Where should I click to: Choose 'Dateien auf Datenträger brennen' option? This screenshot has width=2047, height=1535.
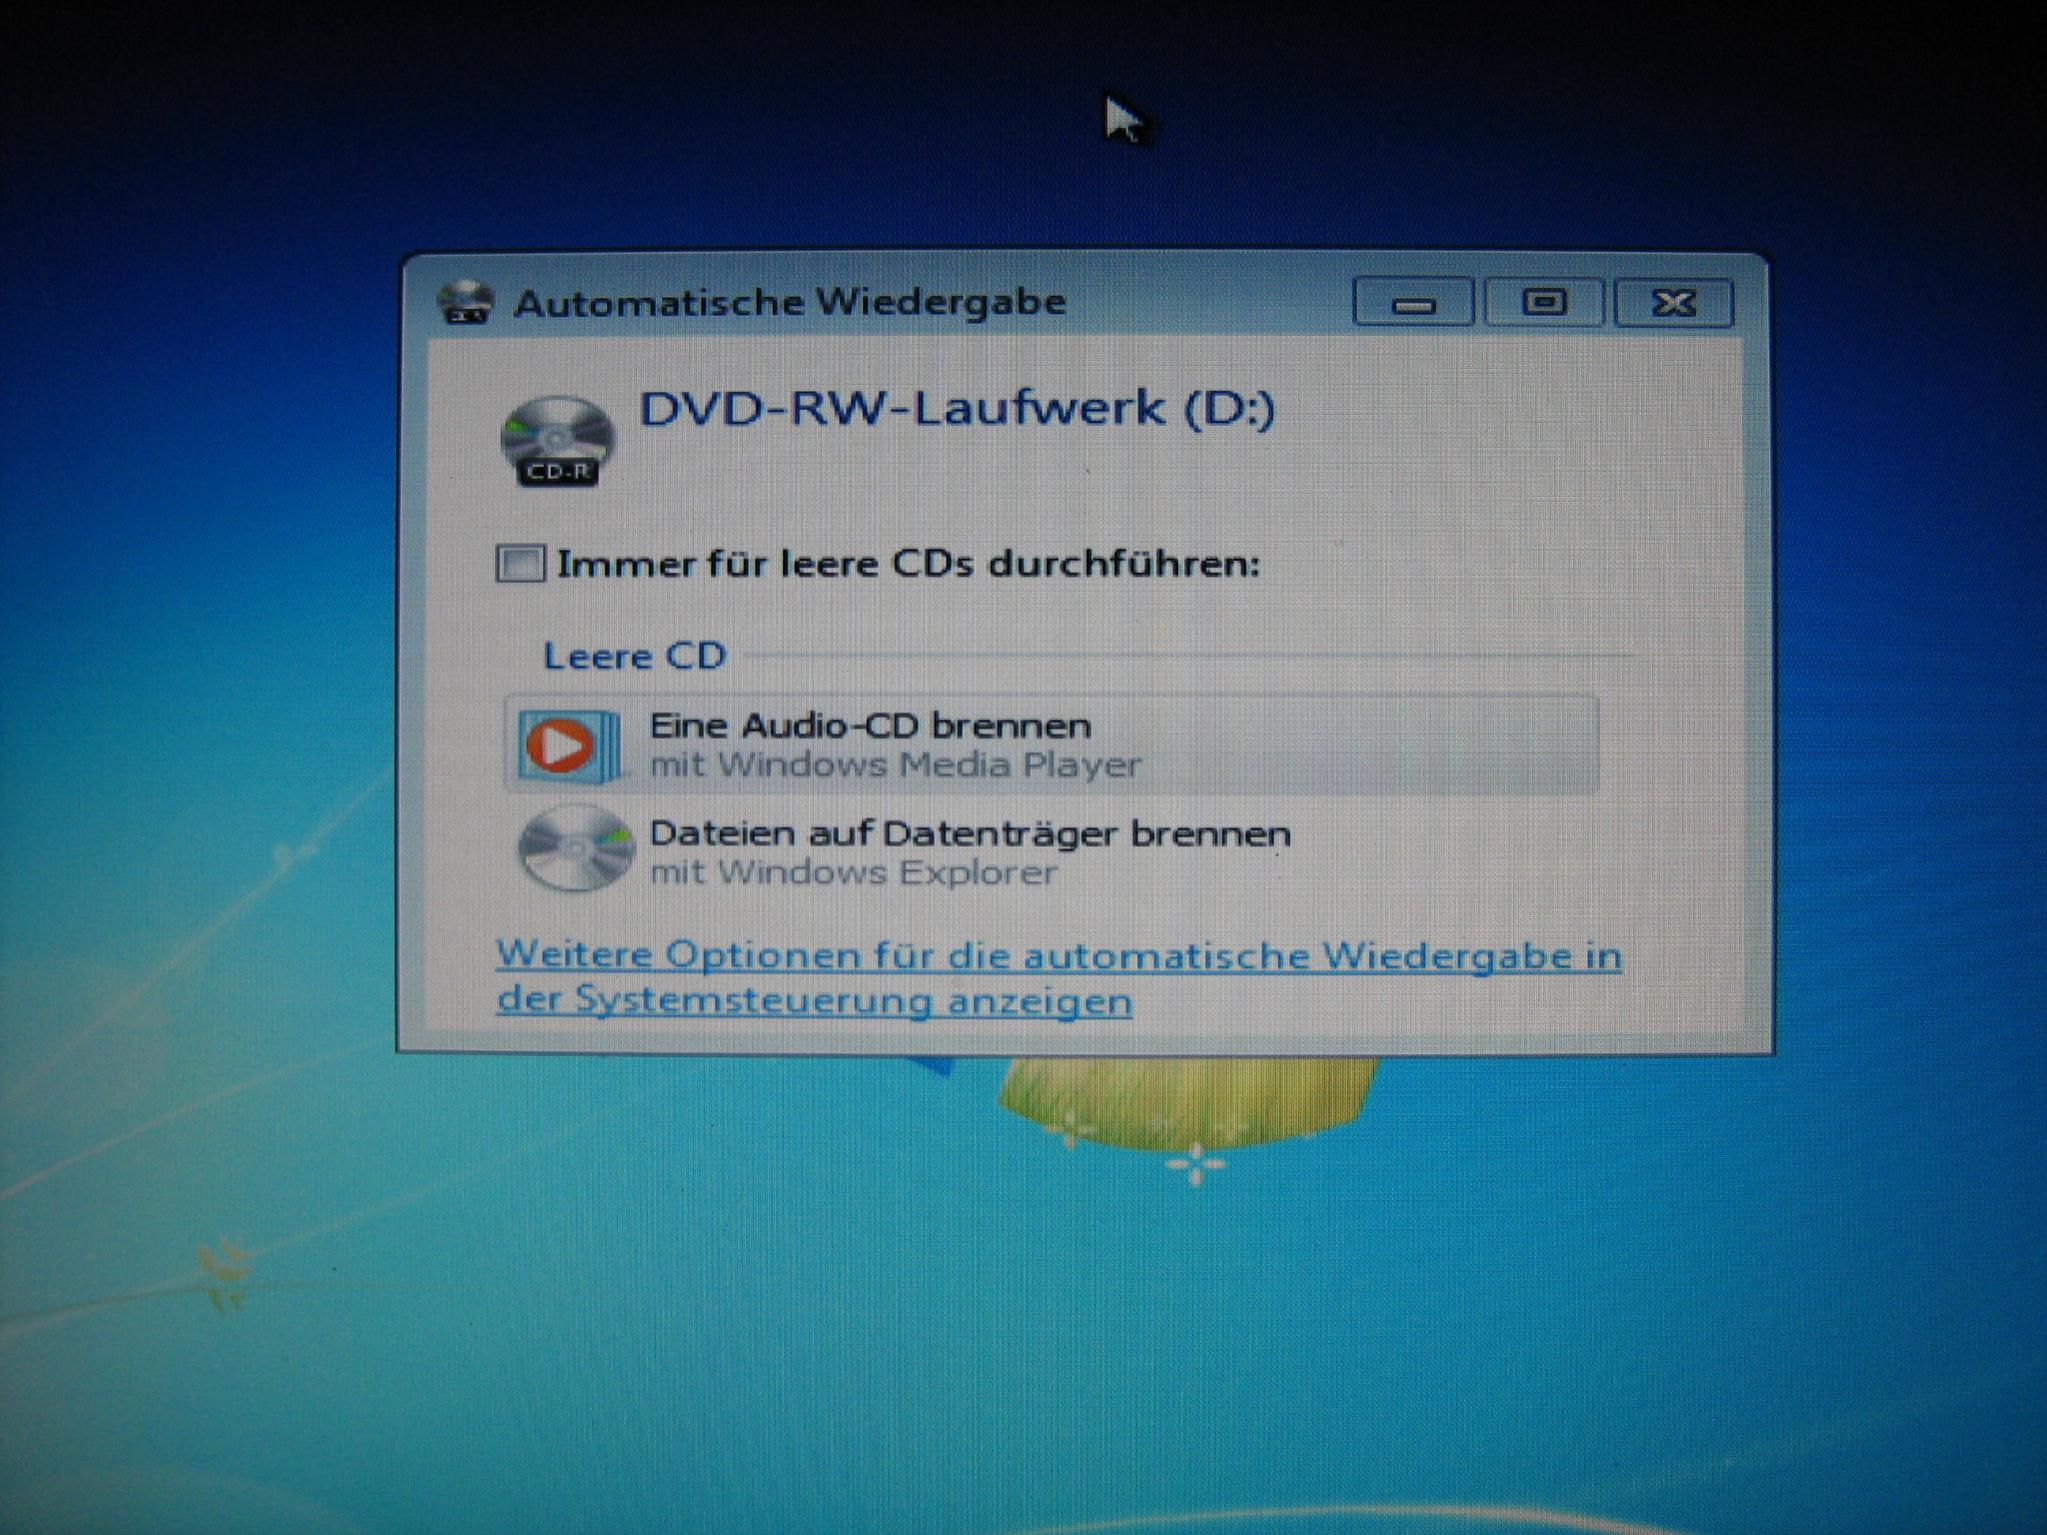[969, 833]
